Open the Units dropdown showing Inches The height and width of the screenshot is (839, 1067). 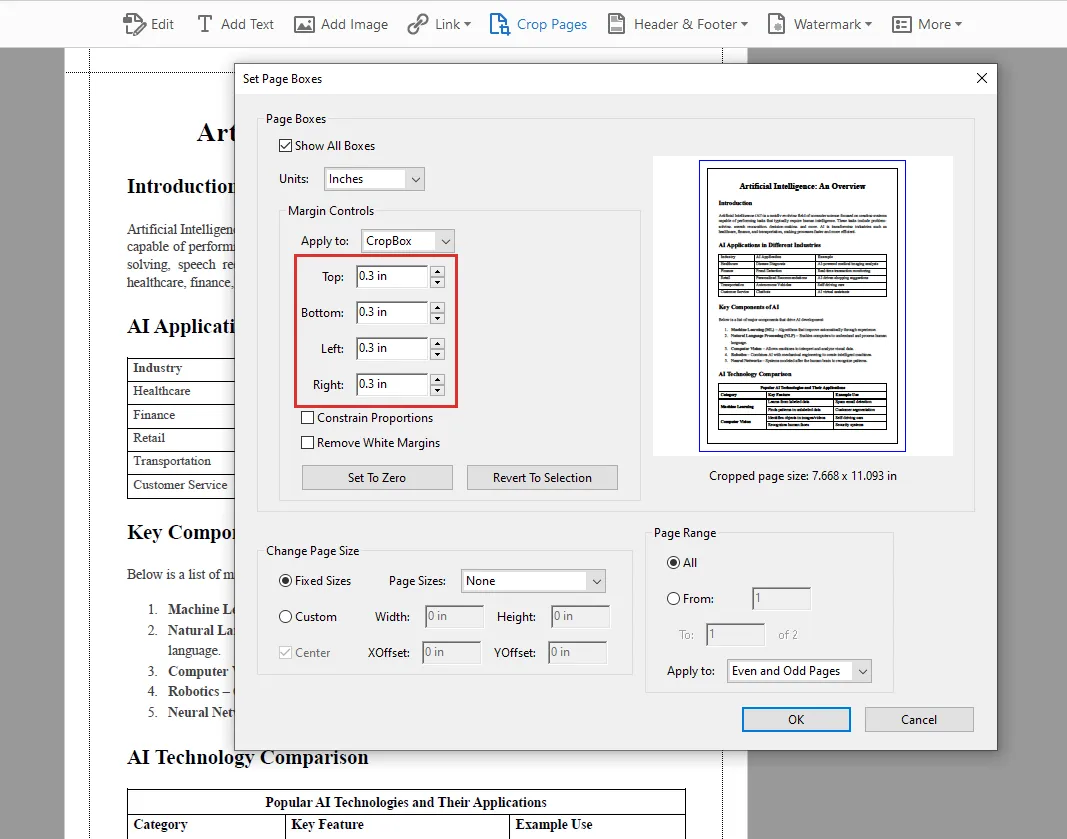[374, 179]
